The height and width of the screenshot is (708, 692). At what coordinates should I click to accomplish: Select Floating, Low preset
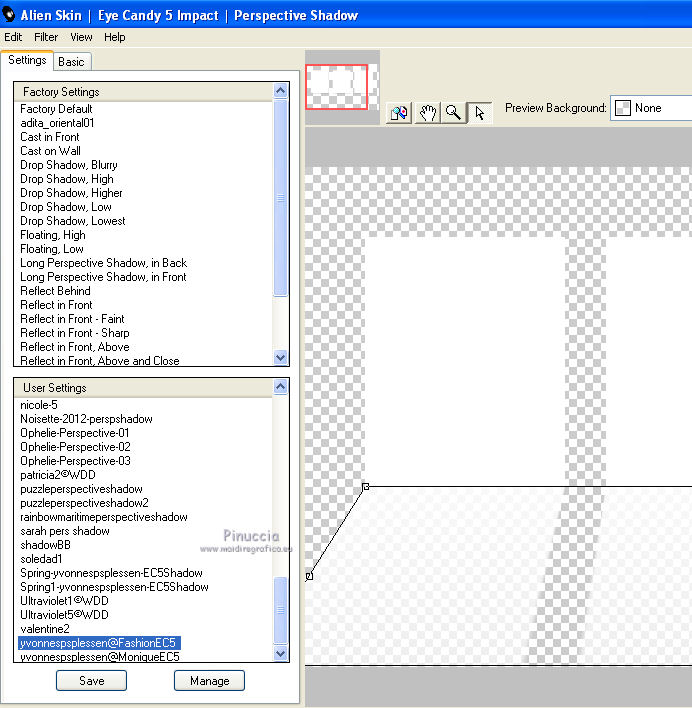point(52,249)
